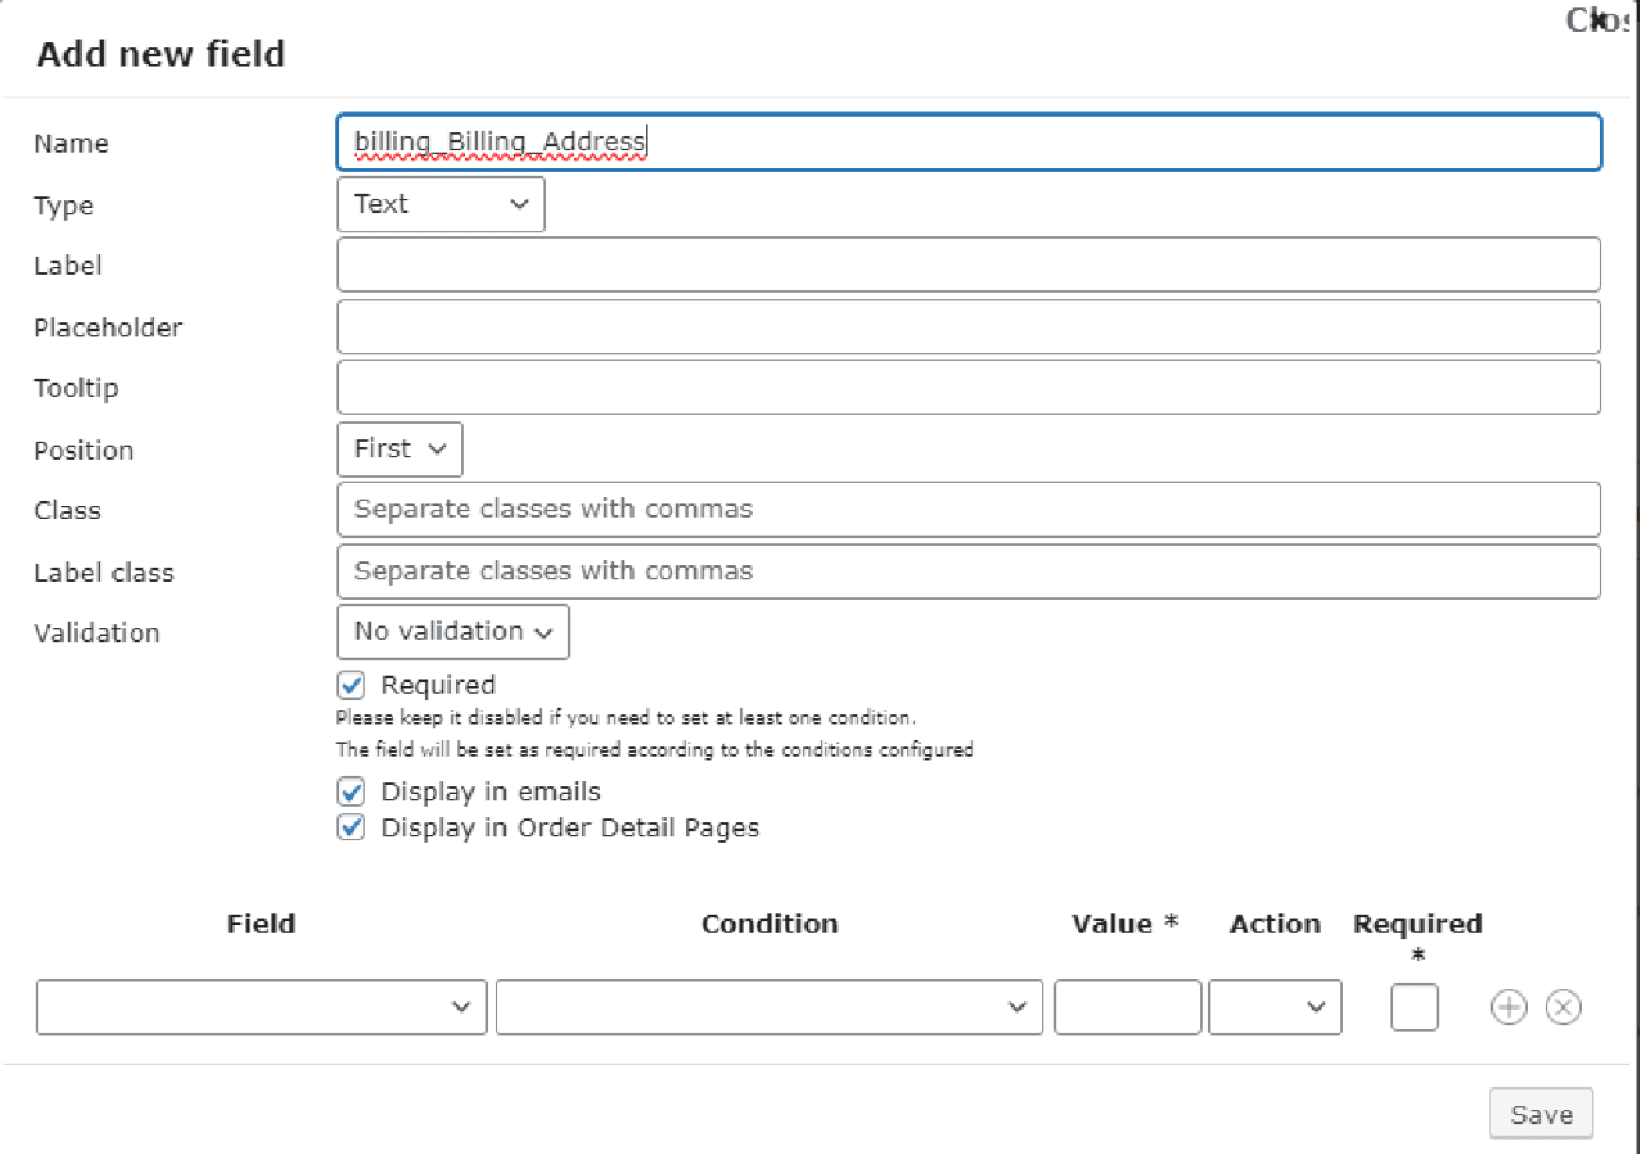This screenshot has width=1640, height=1154.
Task: Click the Tooltip input box
Action: click(968, 387)
